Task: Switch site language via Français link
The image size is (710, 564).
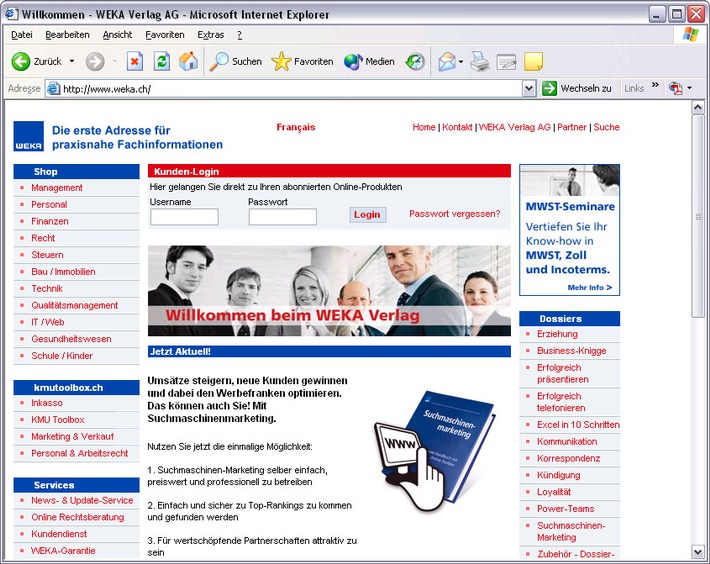Action: click(x=295, y=127)
